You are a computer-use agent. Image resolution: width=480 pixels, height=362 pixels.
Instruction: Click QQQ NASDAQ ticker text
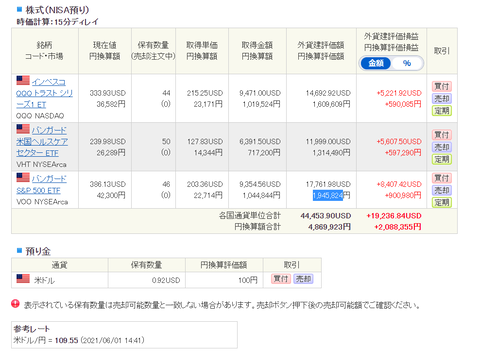[x=40, y=116]
